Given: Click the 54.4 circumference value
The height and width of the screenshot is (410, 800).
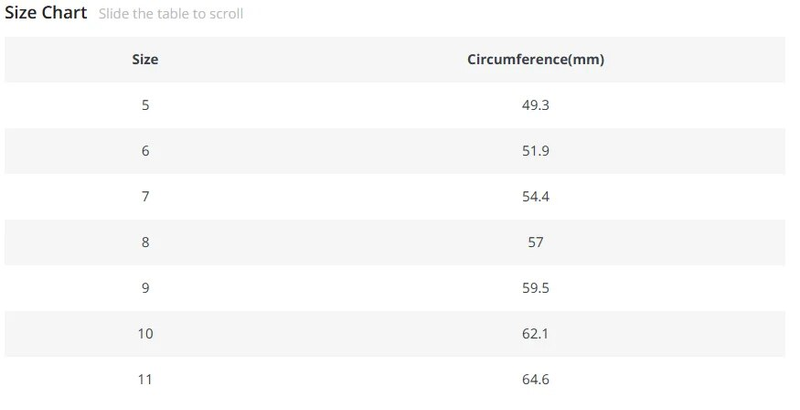Looking at the screenshot, I should click(x=535, y=196).
